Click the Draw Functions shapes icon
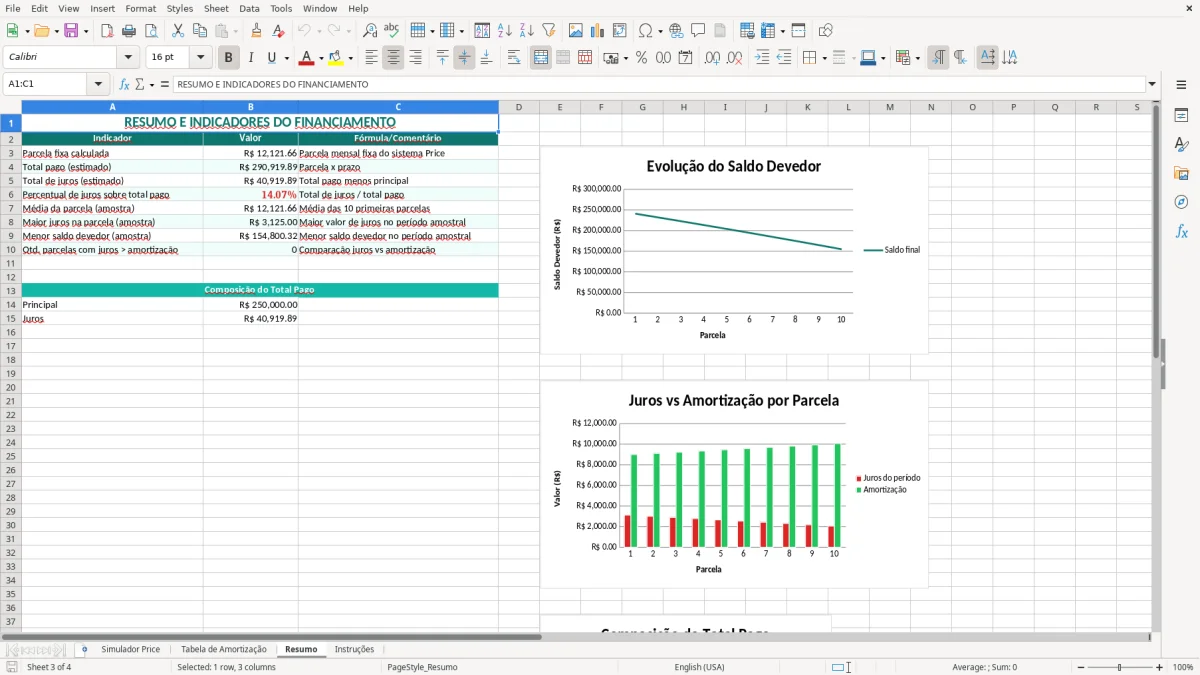Viewport: 1200px width, 675px height. pos(825,31)
